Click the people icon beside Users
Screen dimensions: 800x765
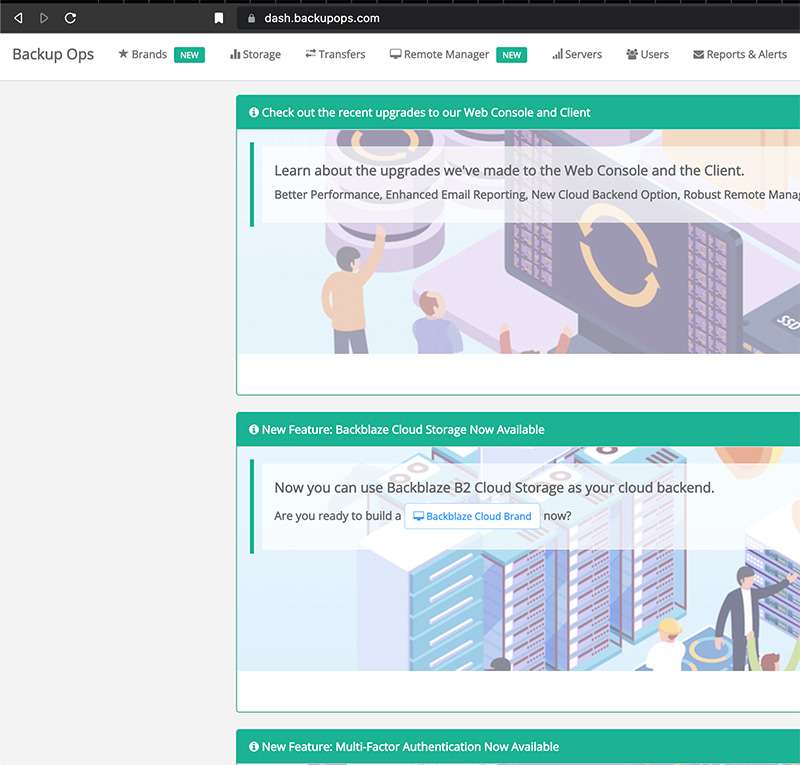click(632, 54)
